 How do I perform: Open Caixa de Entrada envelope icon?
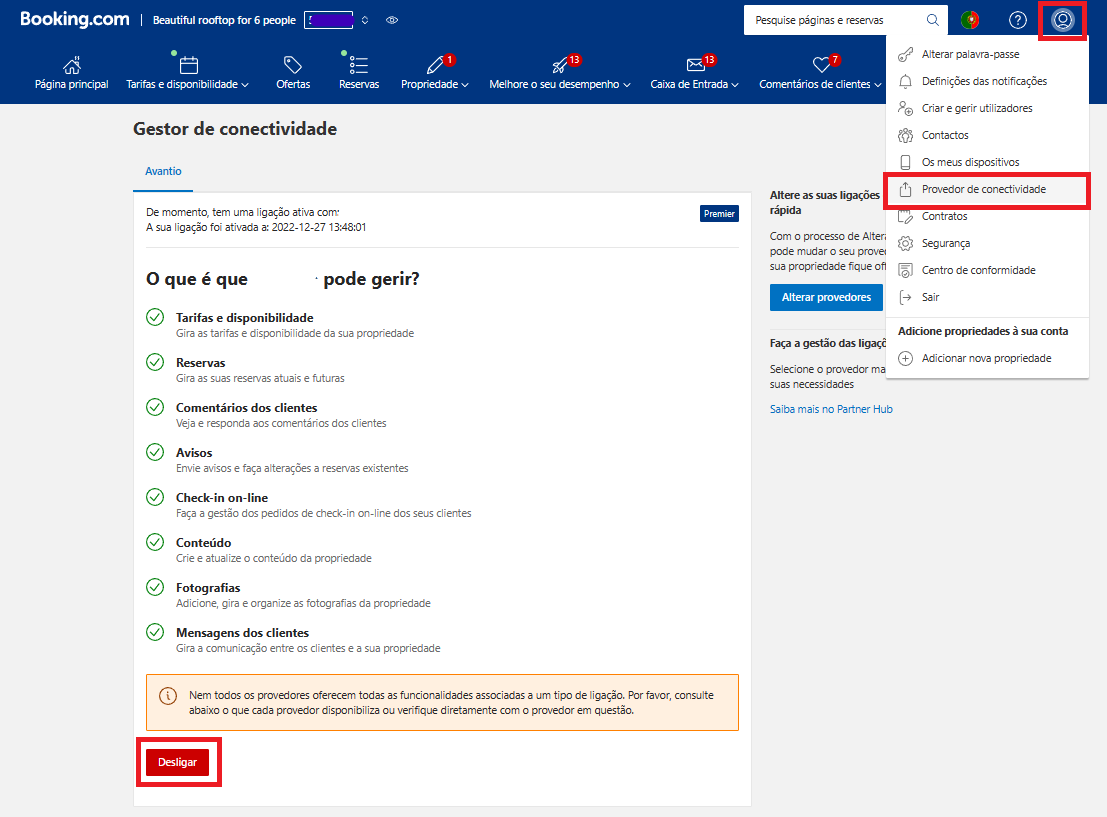(x=695, y=65)
